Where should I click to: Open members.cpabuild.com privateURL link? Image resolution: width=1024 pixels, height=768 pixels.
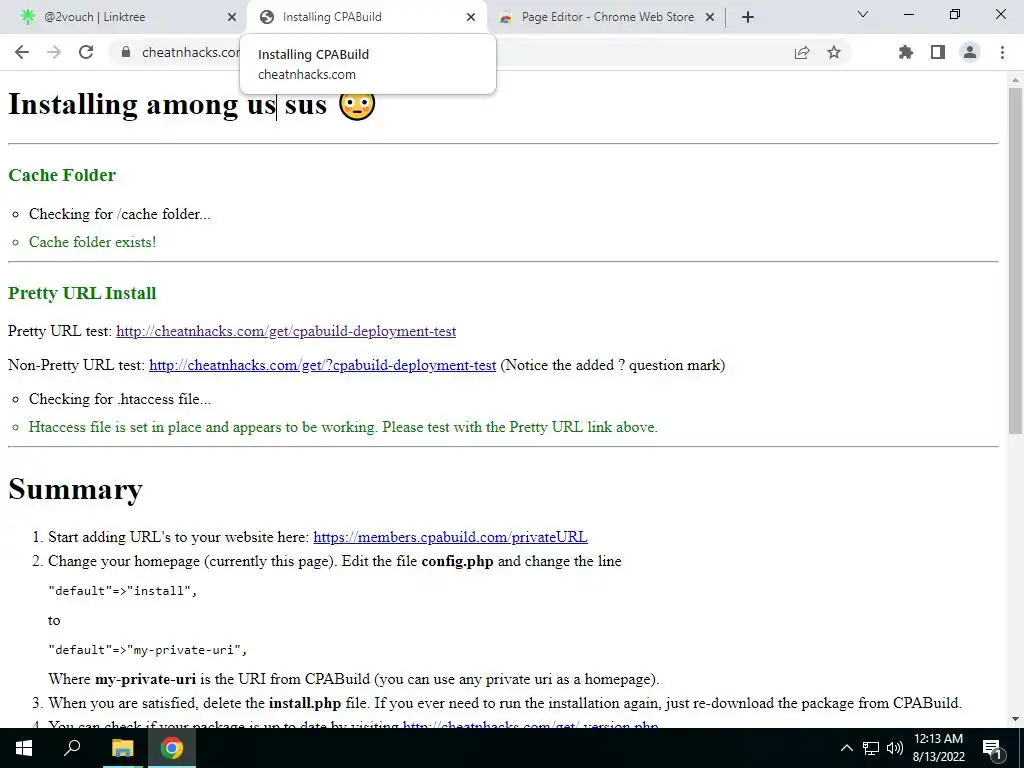coord(450,537)
